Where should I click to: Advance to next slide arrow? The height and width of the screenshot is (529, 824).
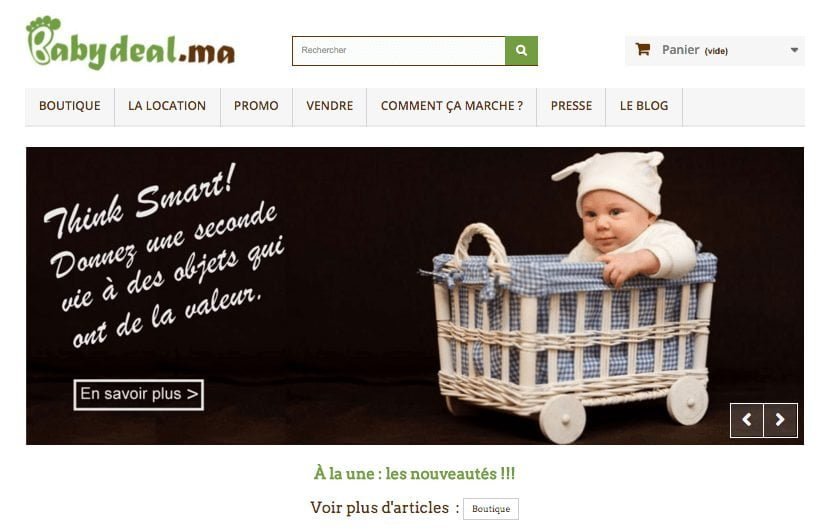tap(780, 420)
